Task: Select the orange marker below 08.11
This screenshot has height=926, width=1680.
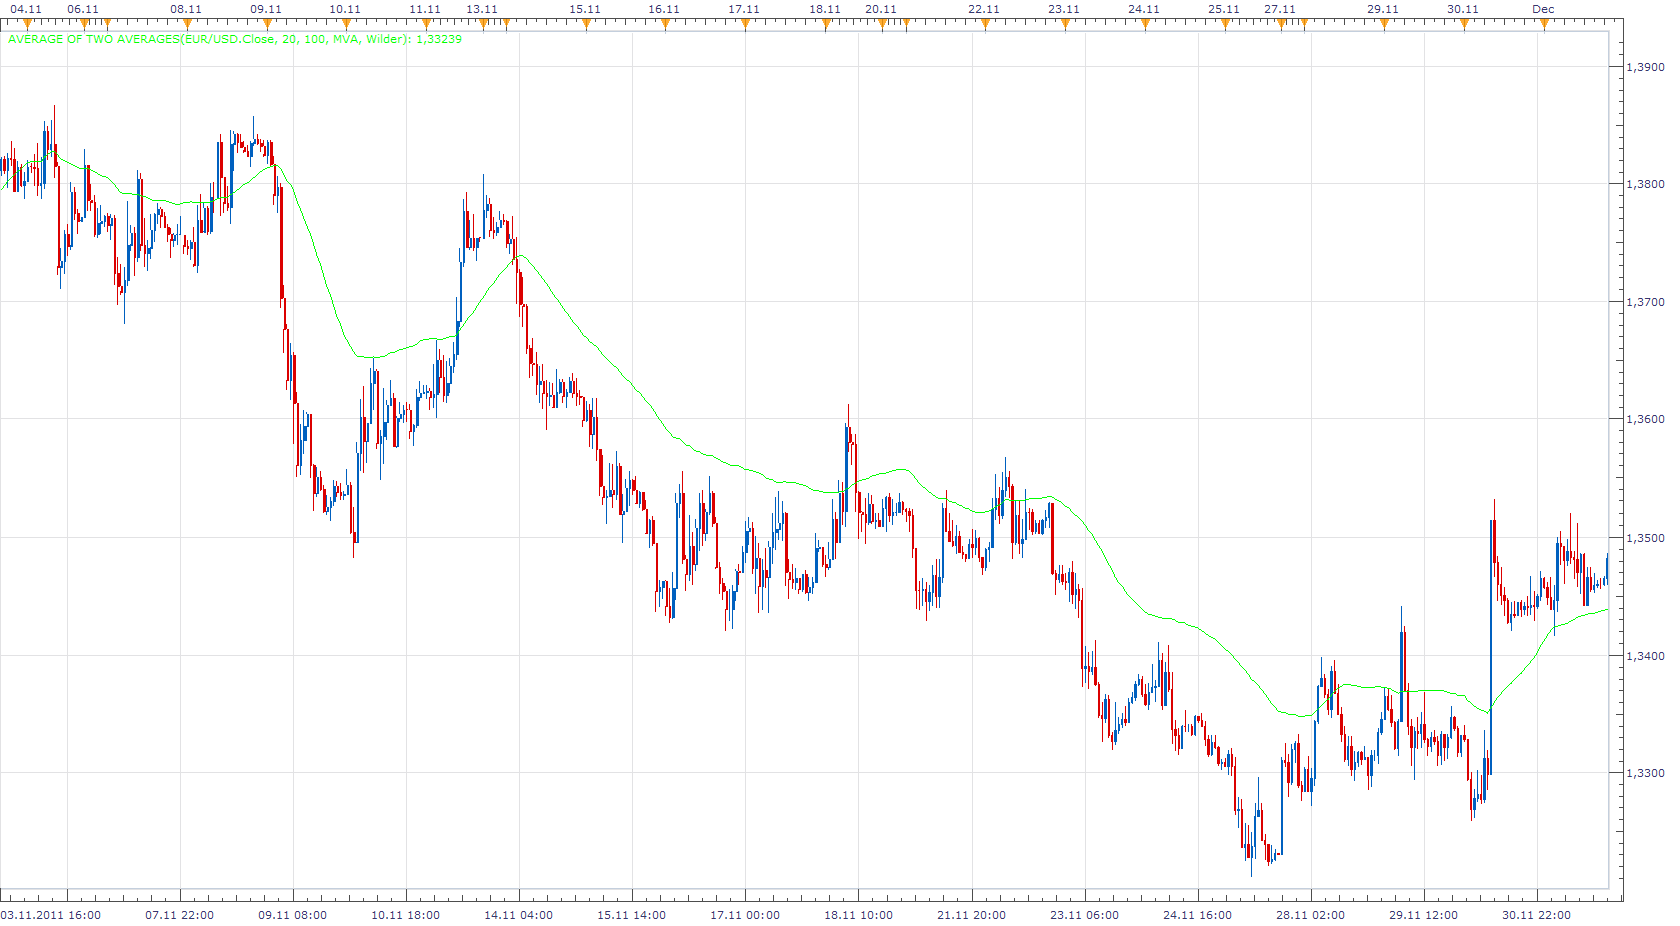Action: [187, 24]
